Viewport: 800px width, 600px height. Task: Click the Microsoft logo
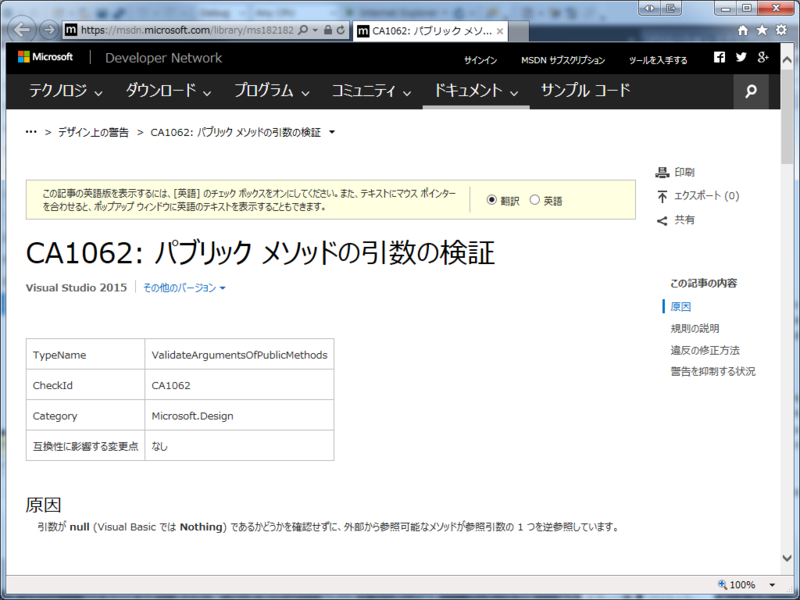click(x=45, y=57)
